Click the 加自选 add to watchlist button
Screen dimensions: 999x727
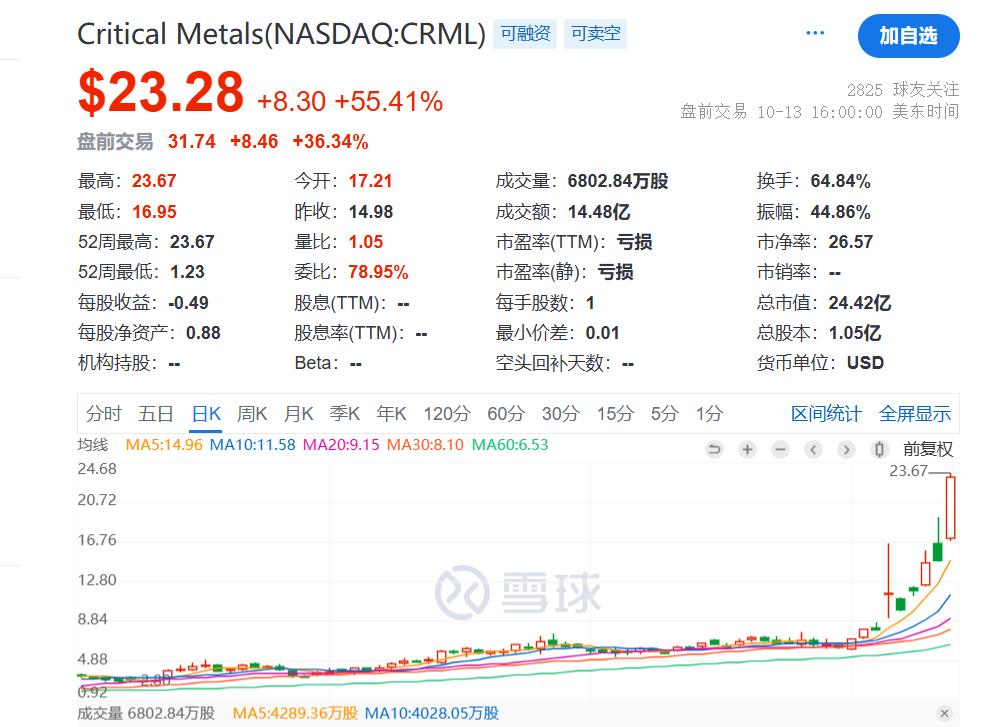pos(909,36)
